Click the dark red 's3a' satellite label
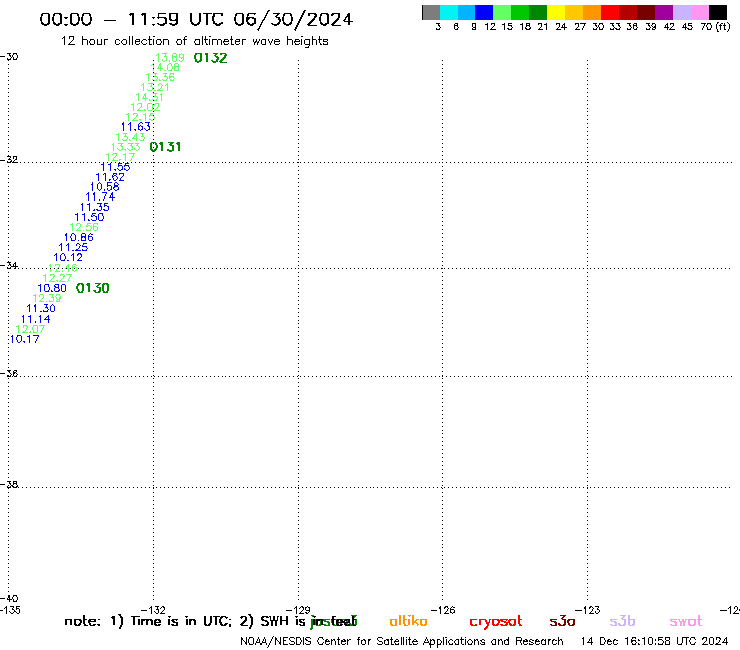740x650 pixels. click(562, 622)
